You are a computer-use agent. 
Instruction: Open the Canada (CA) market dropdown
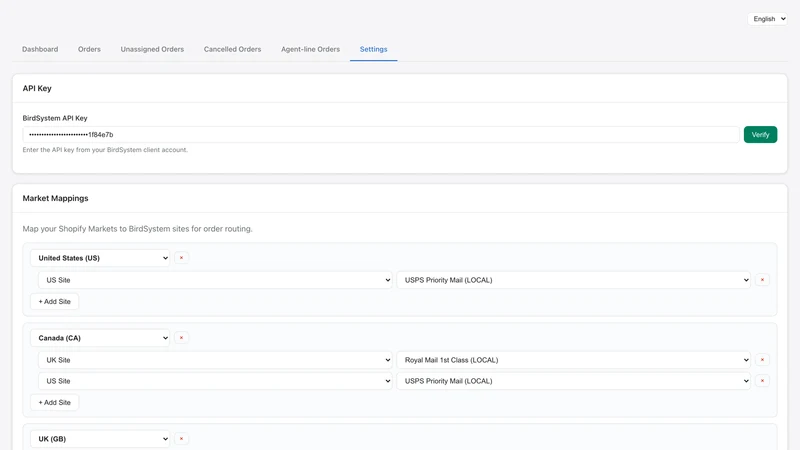click(100, 338)
